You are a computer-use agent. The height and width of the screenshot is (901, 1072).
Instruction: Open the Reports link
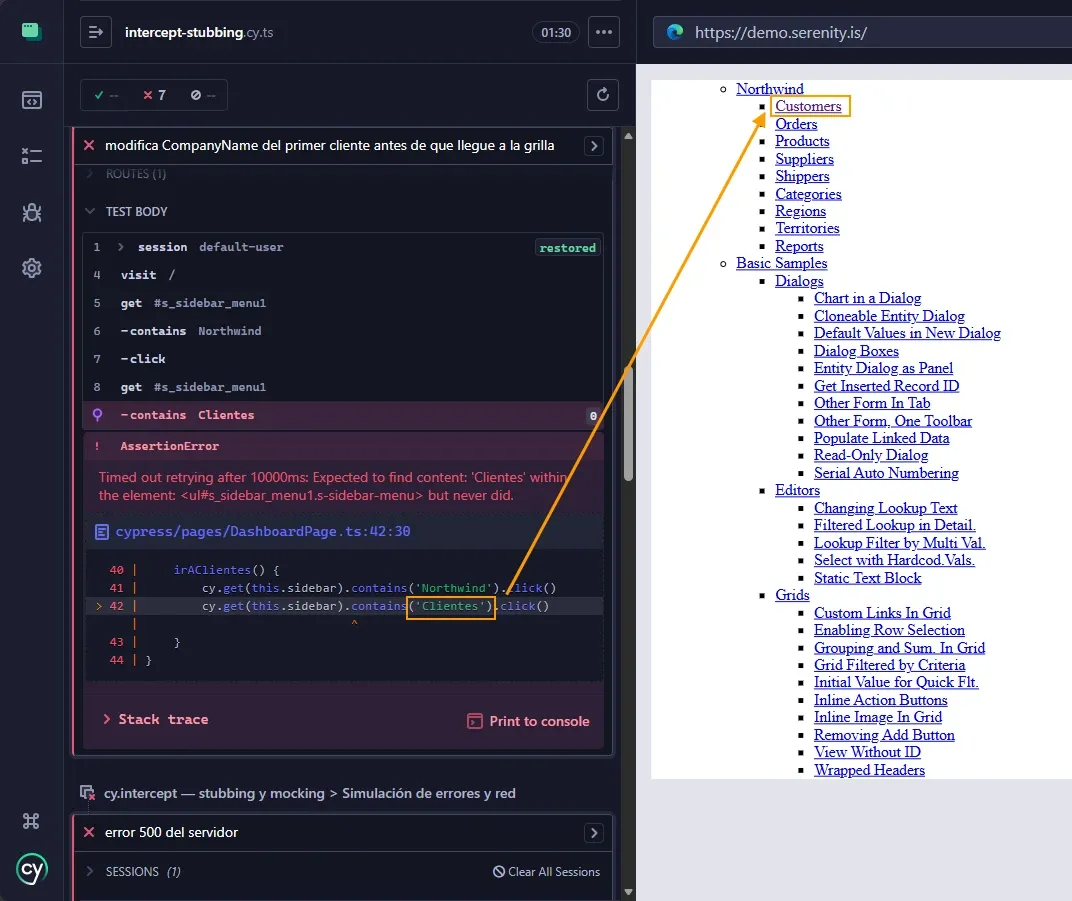[x=799, y=245]
